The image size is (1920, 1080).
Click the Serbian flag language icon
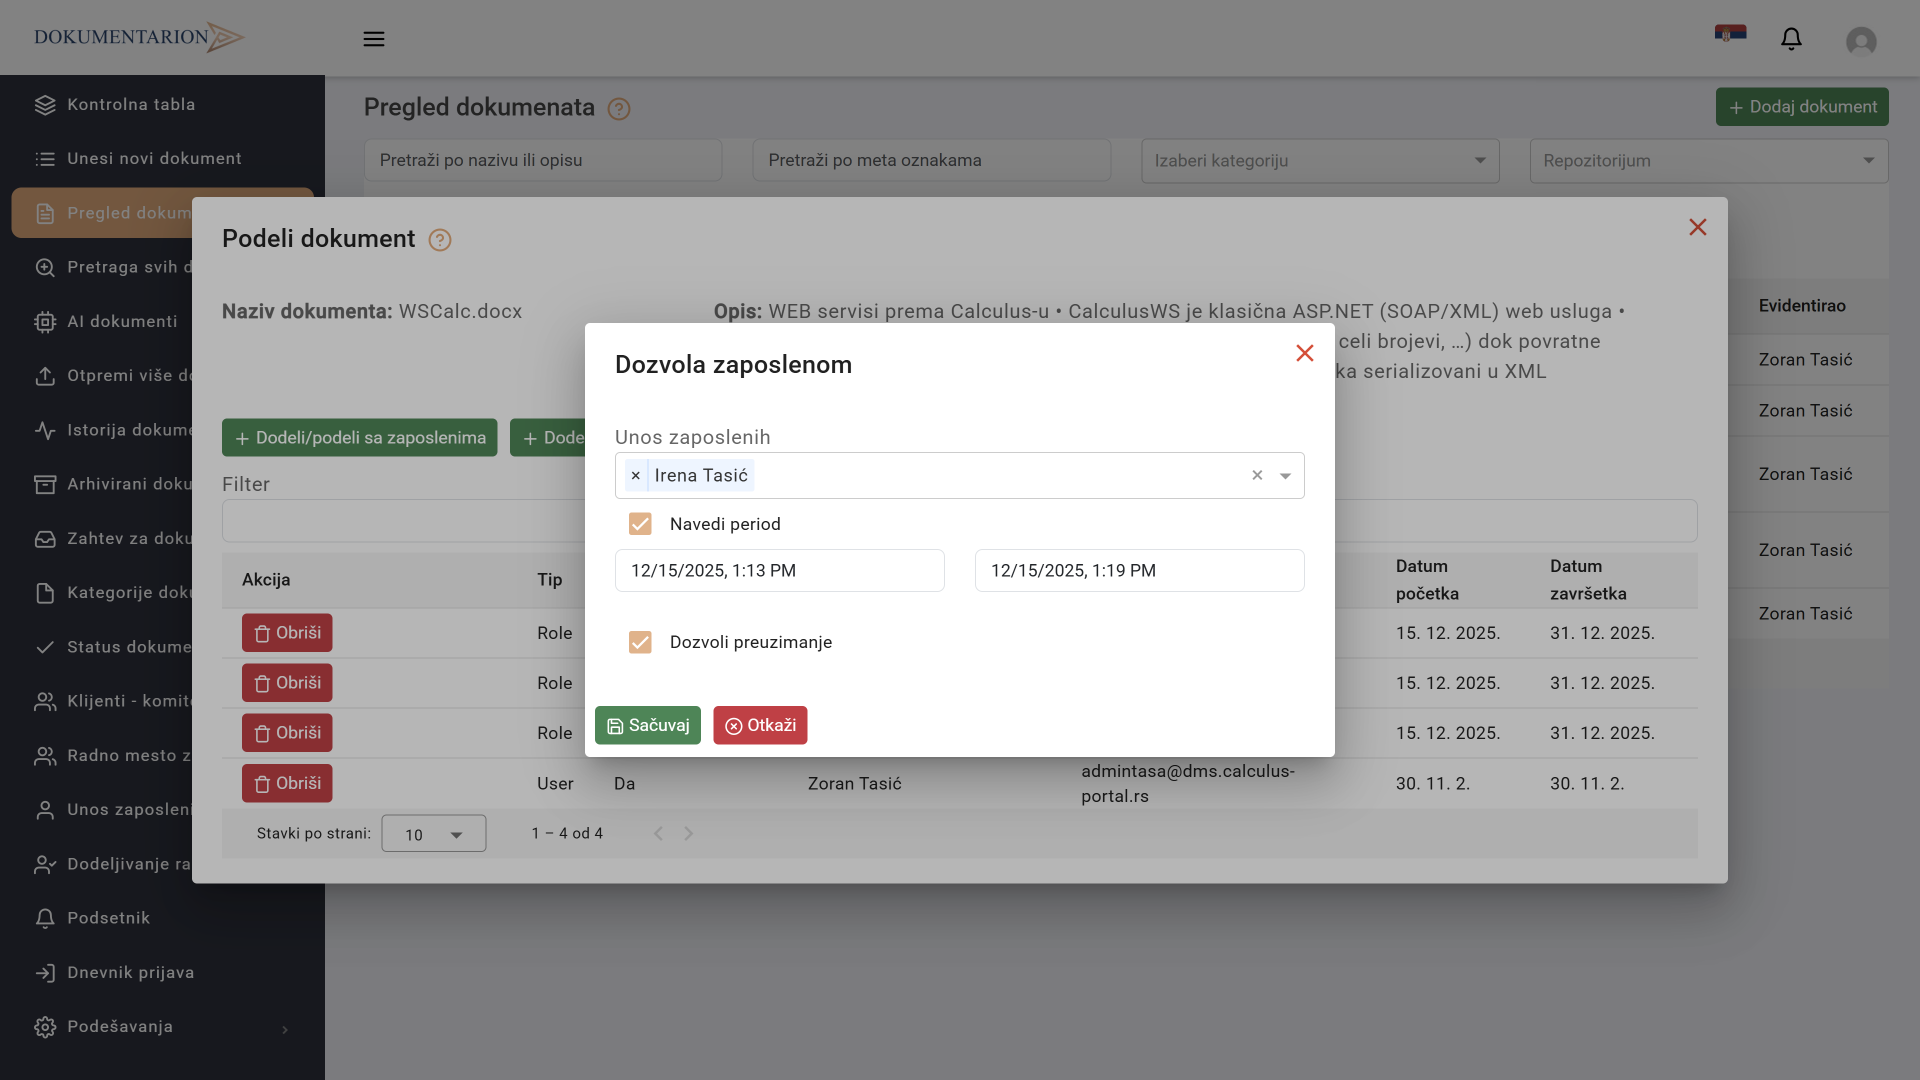pyautogui.click(x=1730, y=34)
